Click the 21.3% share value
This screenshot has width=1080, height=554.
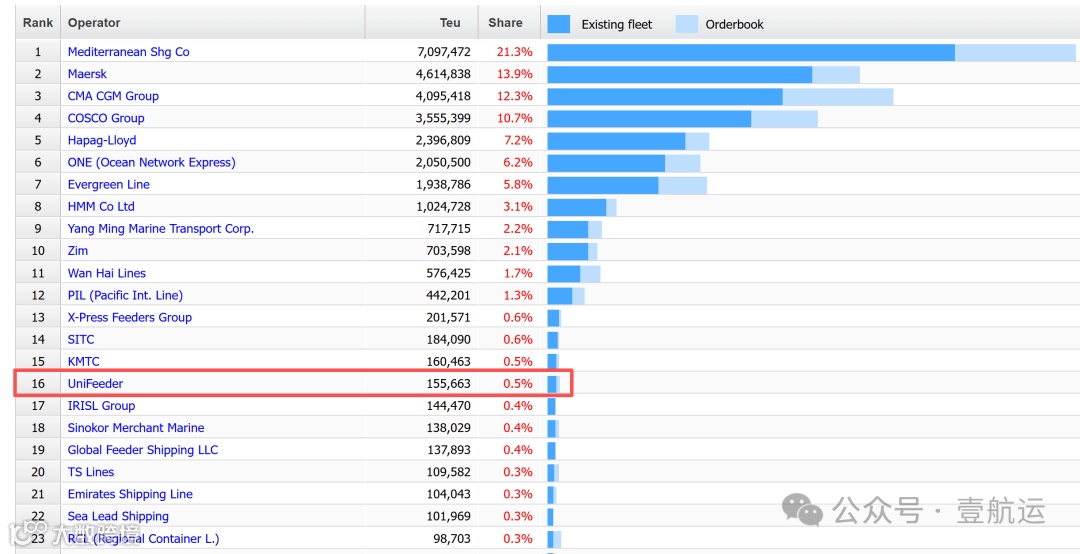[x=515, y=52]
